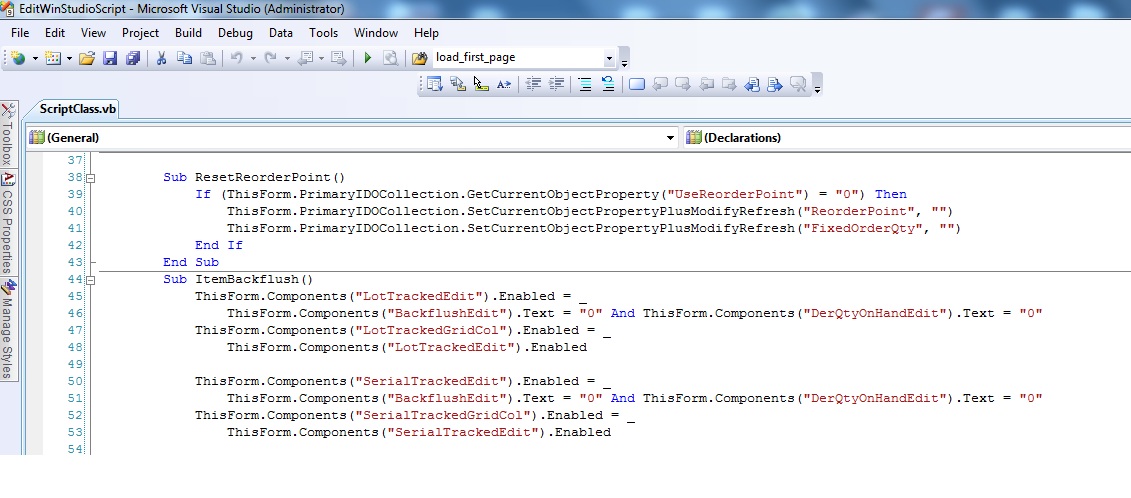
Task: Open the Add New Item dropdown arrow
Action: coord(69,58)
